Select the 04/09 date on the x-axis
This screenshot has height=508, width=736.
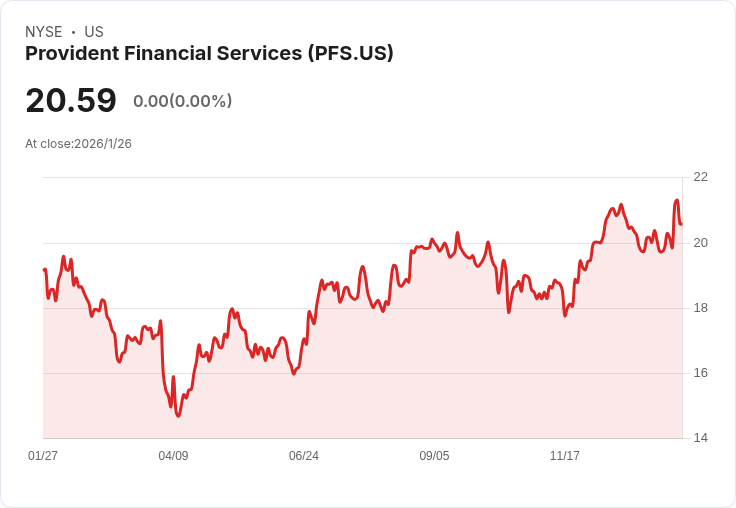(x=173, y=455)
